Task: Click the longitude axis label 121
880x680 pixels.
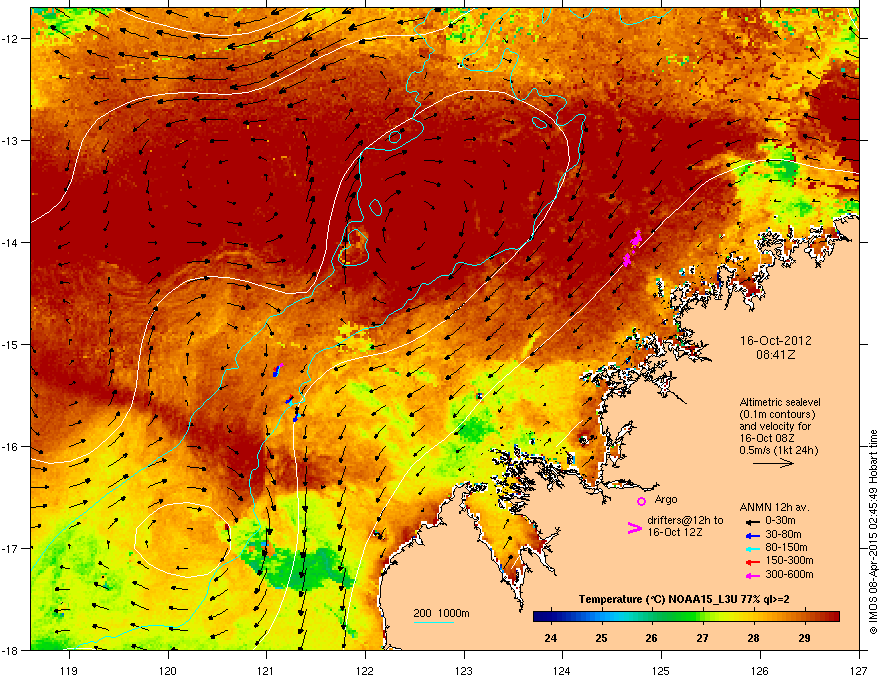Action: (x=266, y=670)
